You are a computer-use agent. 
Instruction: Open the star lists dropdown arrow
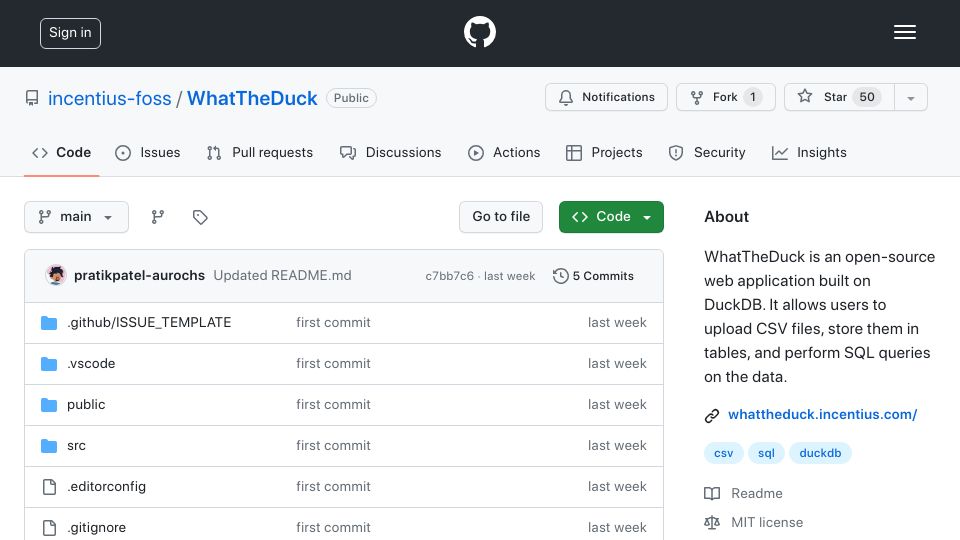click(x=911, y=98)
